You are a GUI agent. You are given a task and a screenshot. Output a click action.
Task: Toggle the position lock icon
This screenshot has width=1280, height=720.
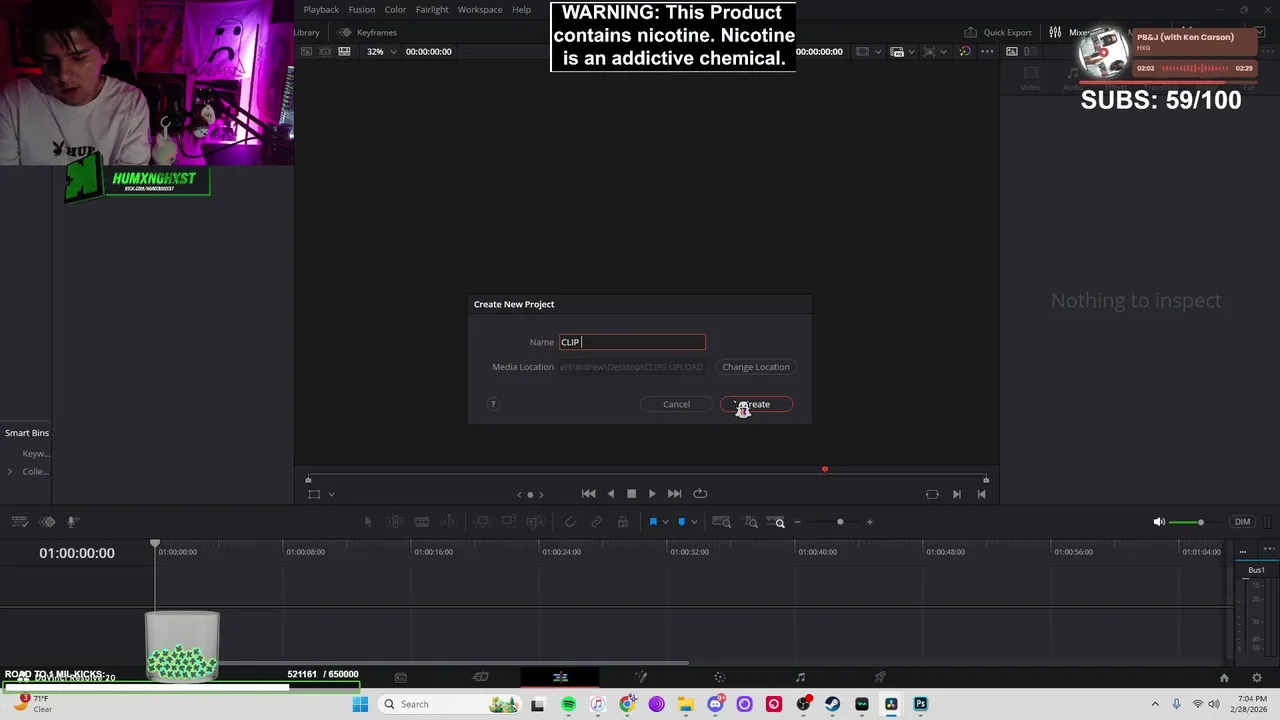point(623,522)
